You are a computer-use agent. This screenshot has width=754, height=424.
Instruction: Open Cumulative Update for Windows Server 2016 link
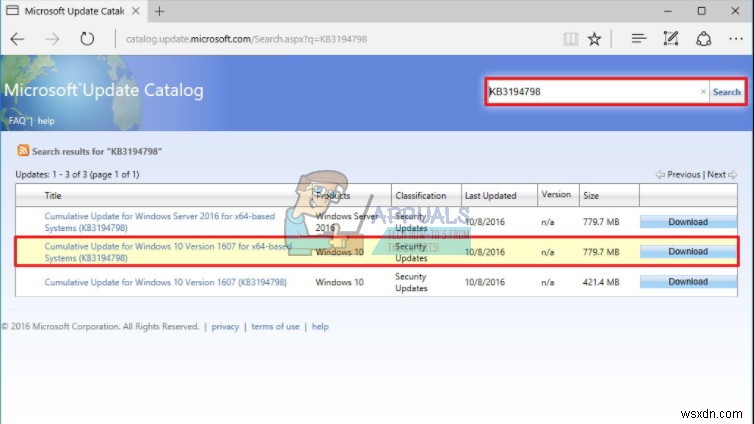[x=160, y=222]
